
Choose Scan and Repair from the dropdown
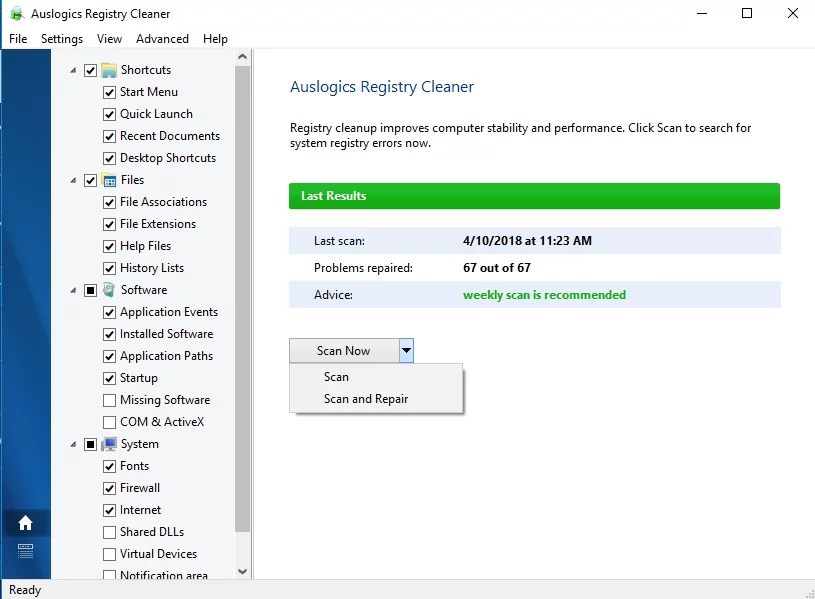pos(366,399)
